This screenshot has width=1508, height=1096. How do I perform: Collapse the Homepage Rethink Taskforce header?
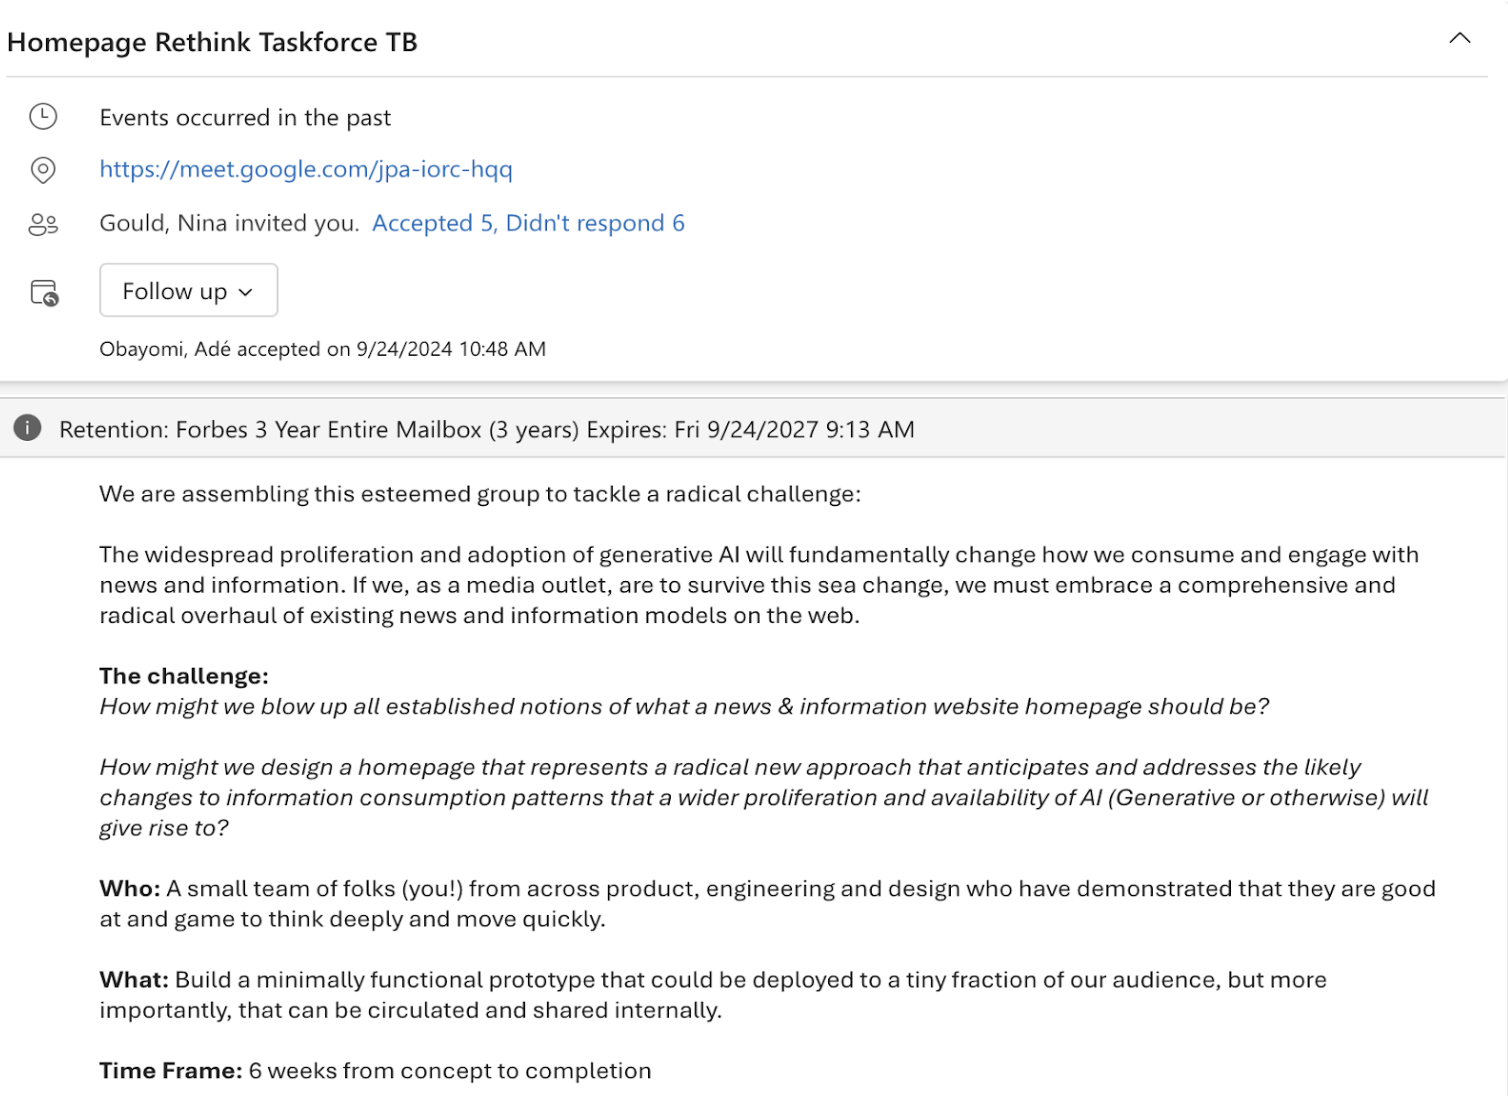[1459, 39]
